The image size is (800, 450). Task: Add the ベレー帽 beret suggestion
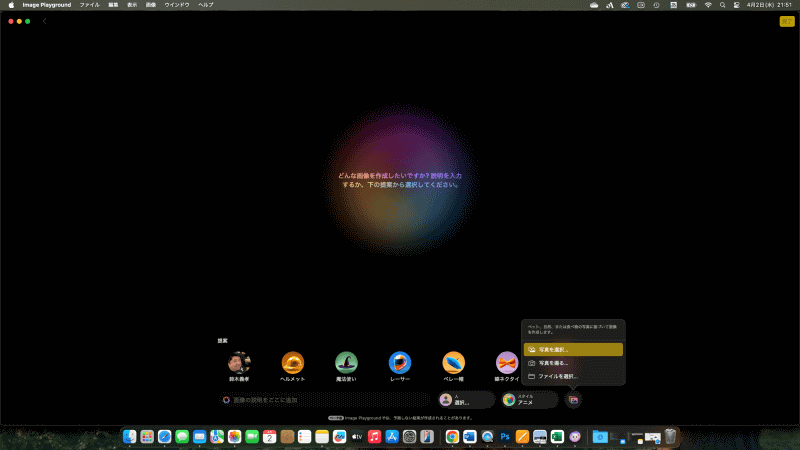(454, 363)
